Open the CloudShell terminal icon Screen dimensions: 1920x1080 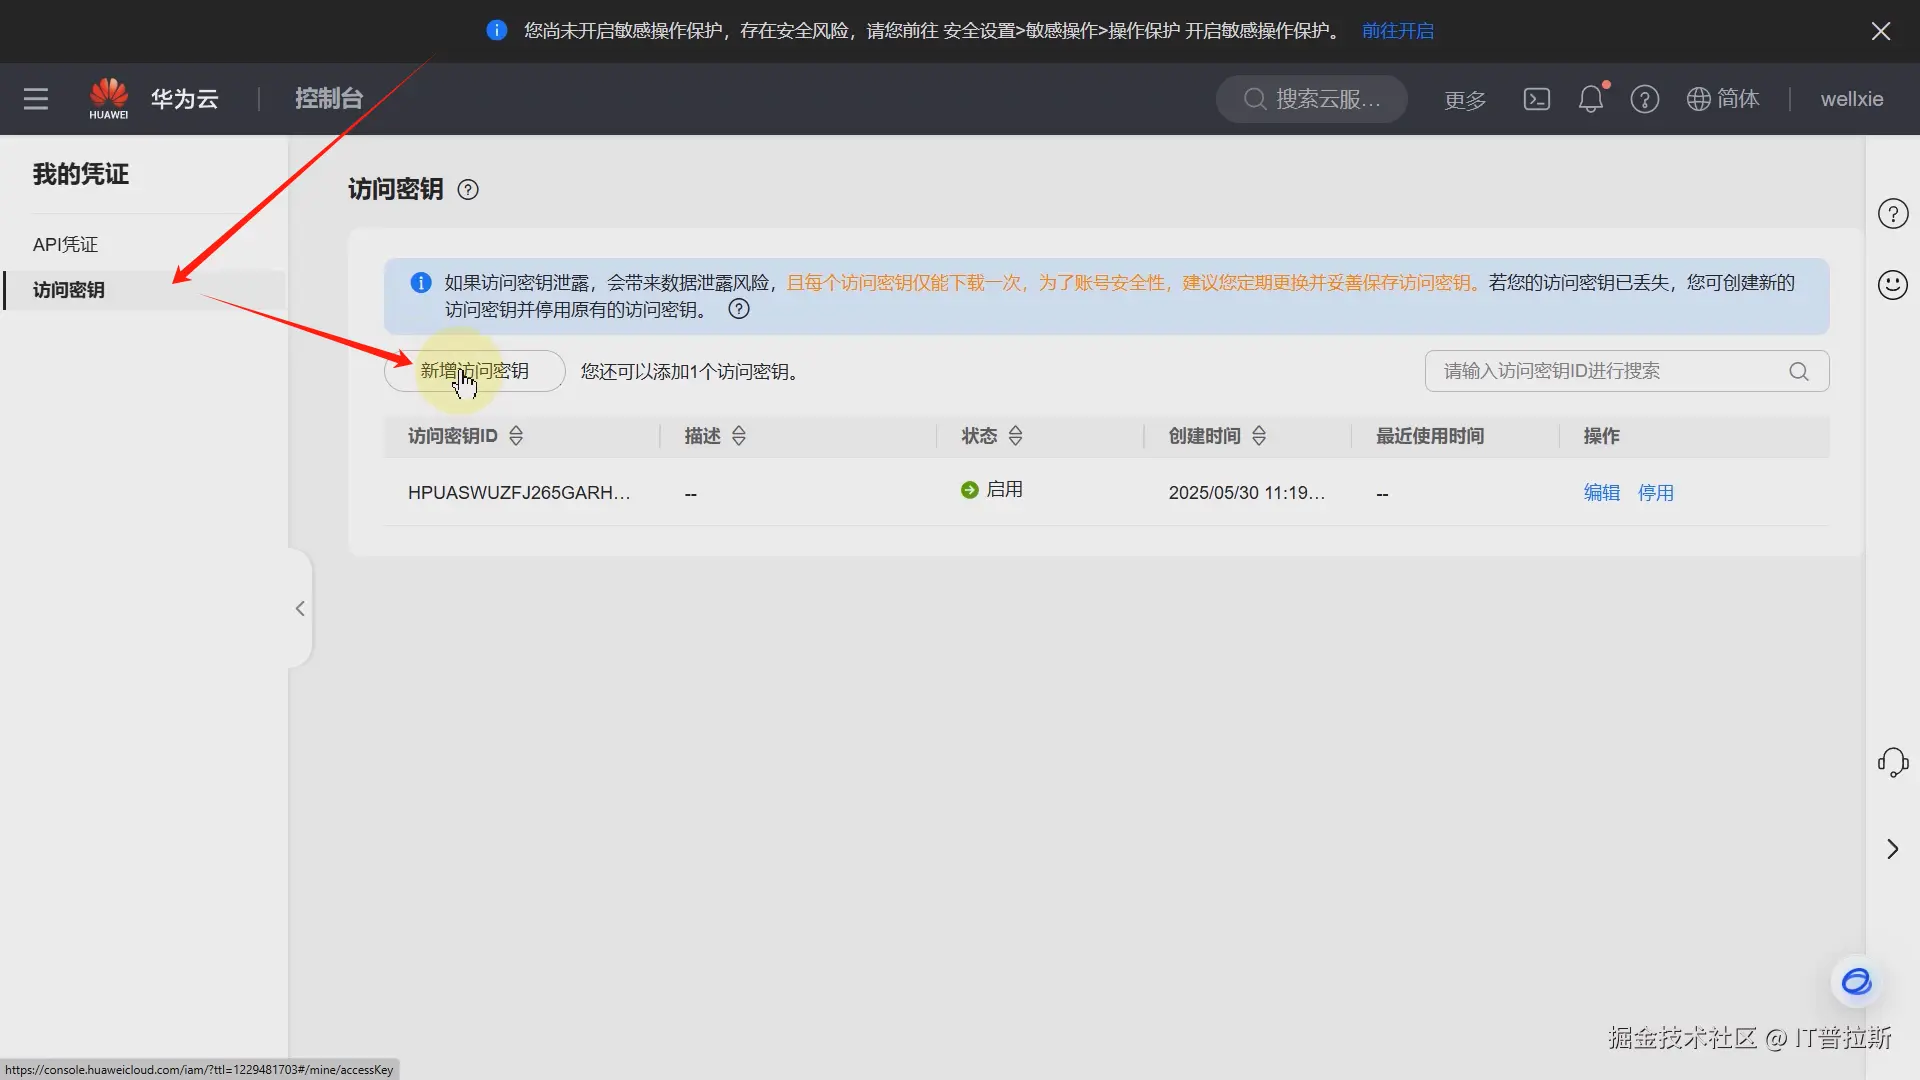coord(1536,99)
